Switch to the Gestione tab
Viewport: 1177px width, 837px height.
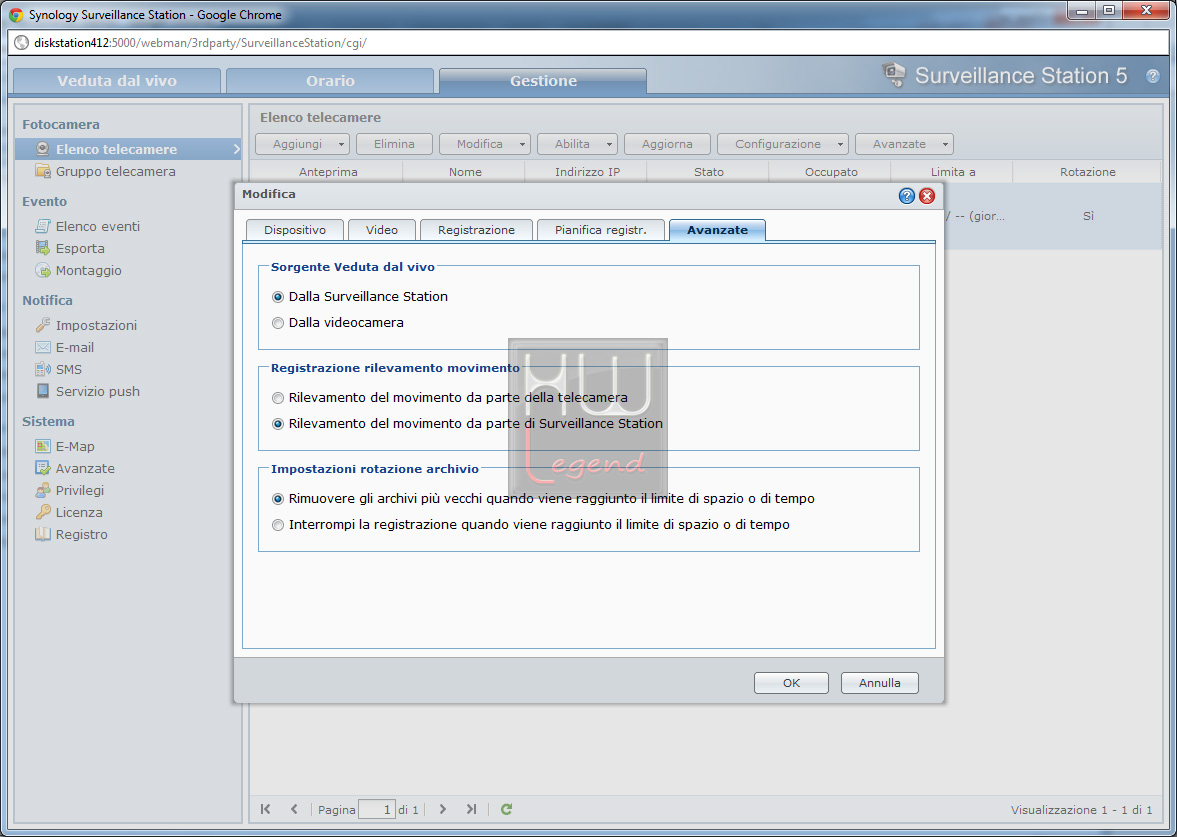click(543, 81)
